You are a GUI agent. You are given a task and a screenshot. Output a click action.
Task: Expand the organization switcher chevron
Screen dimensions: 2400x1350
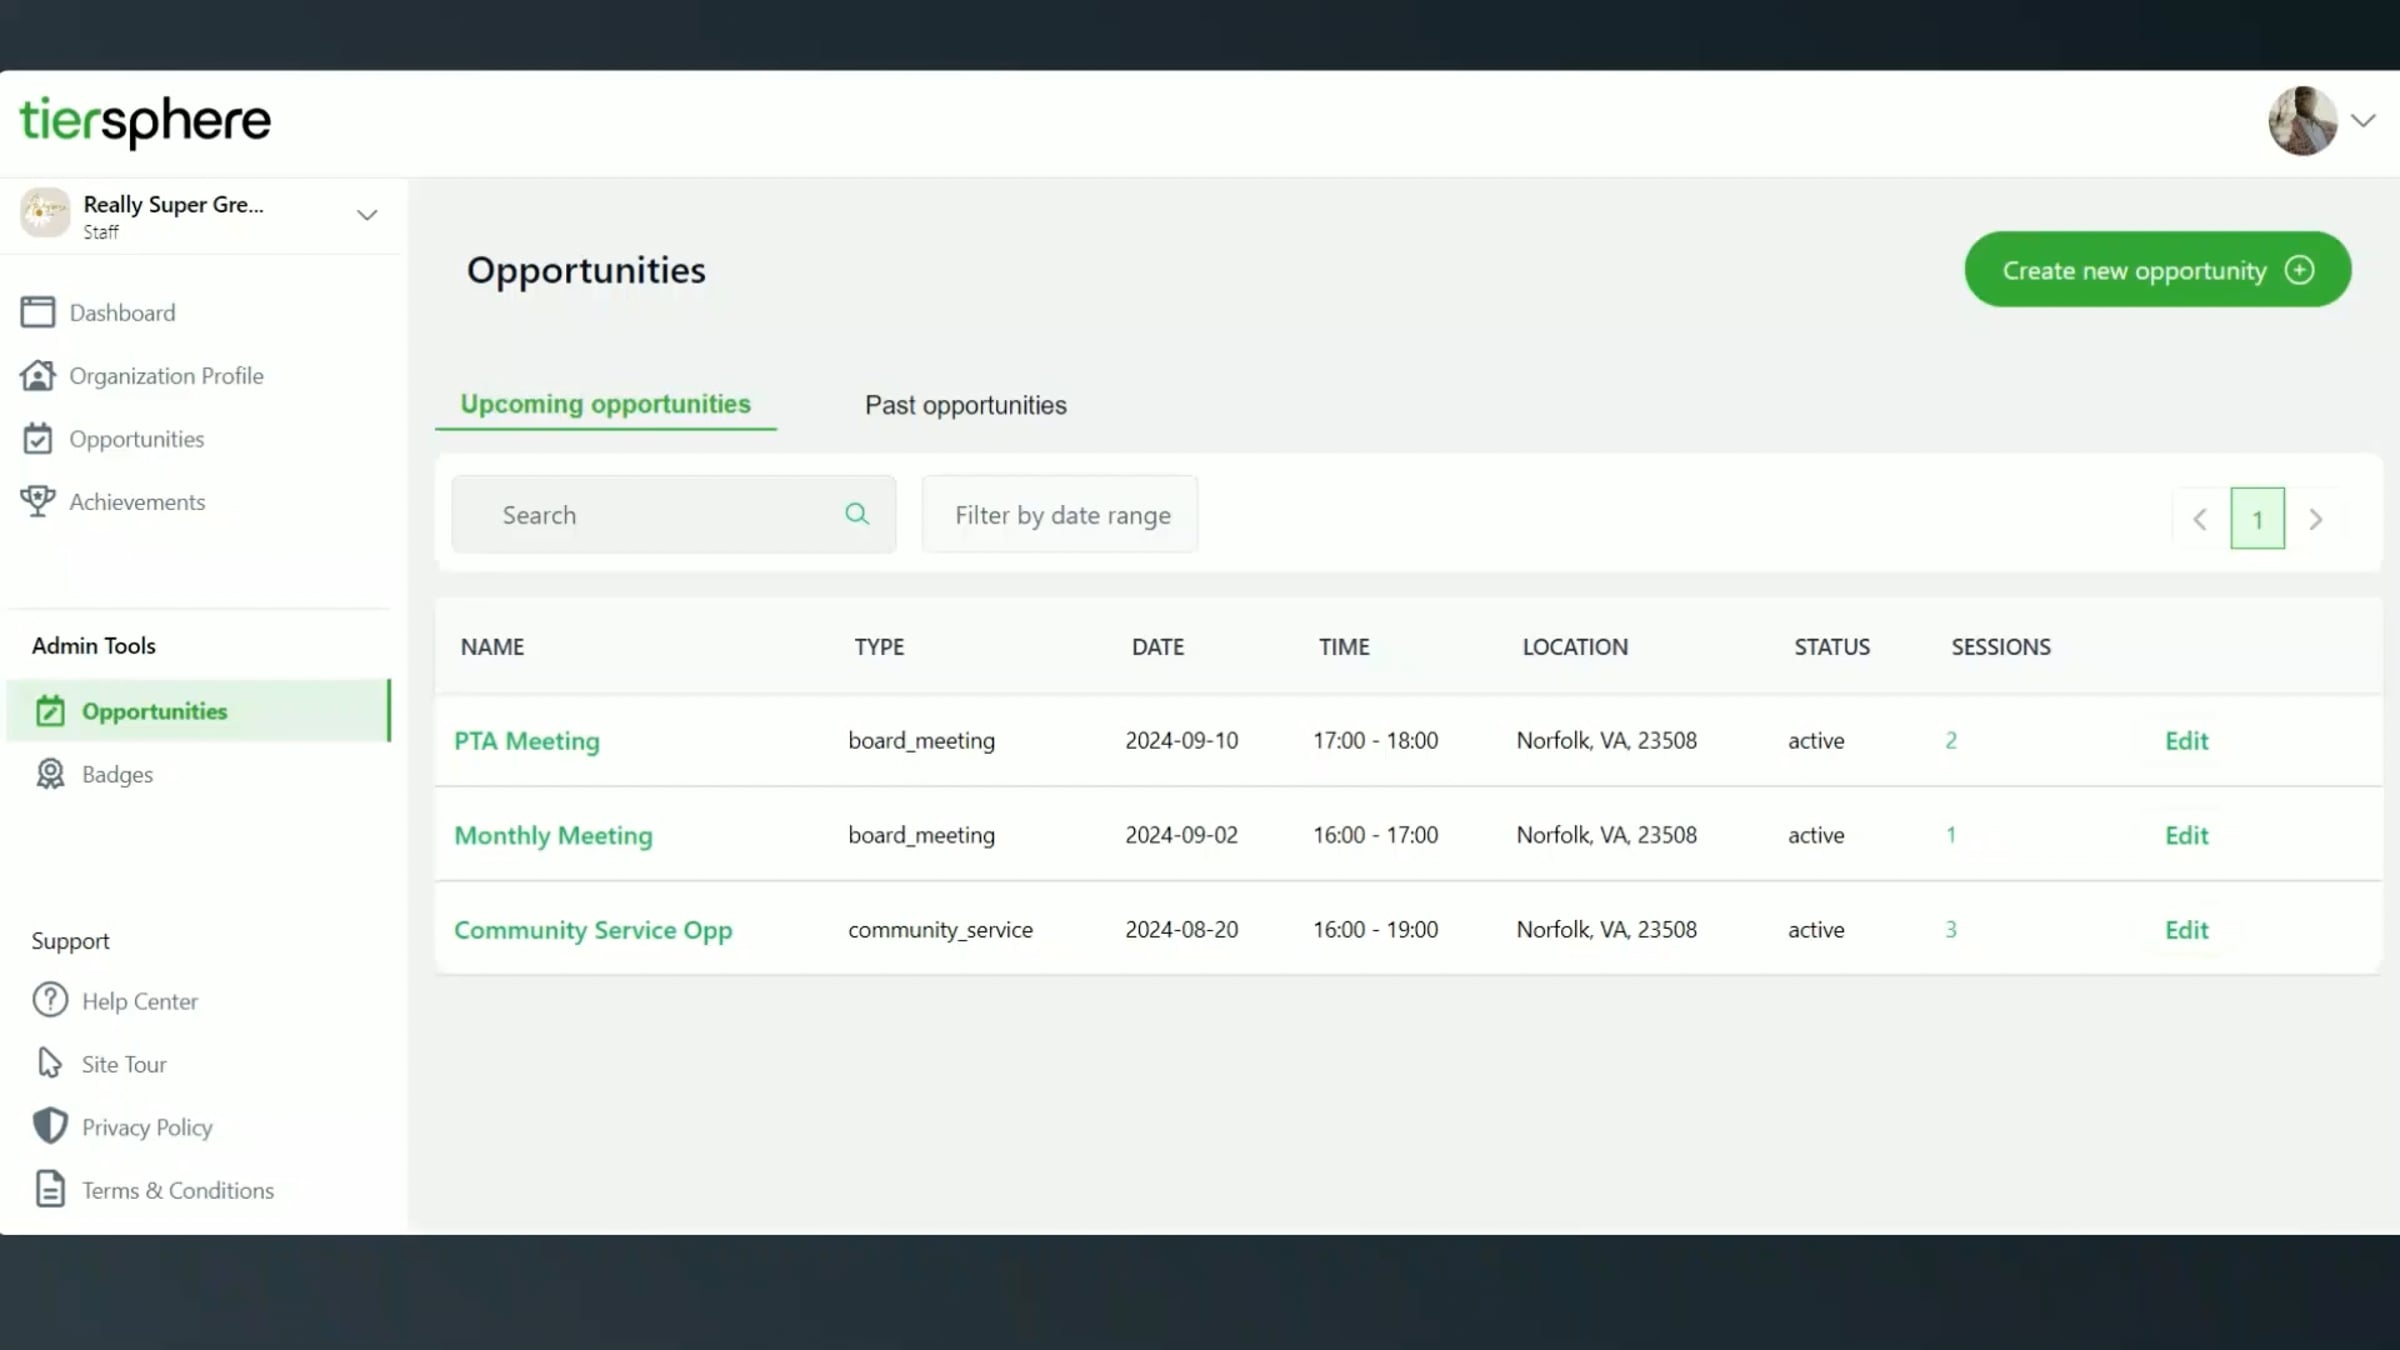(x=367, y=215)
